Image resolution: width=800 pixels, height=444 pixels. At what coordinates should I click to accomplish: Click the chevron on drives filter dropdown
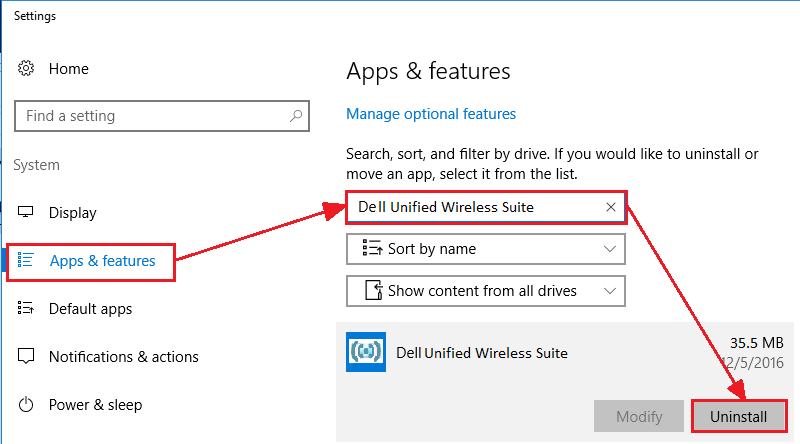click(610, 291)
